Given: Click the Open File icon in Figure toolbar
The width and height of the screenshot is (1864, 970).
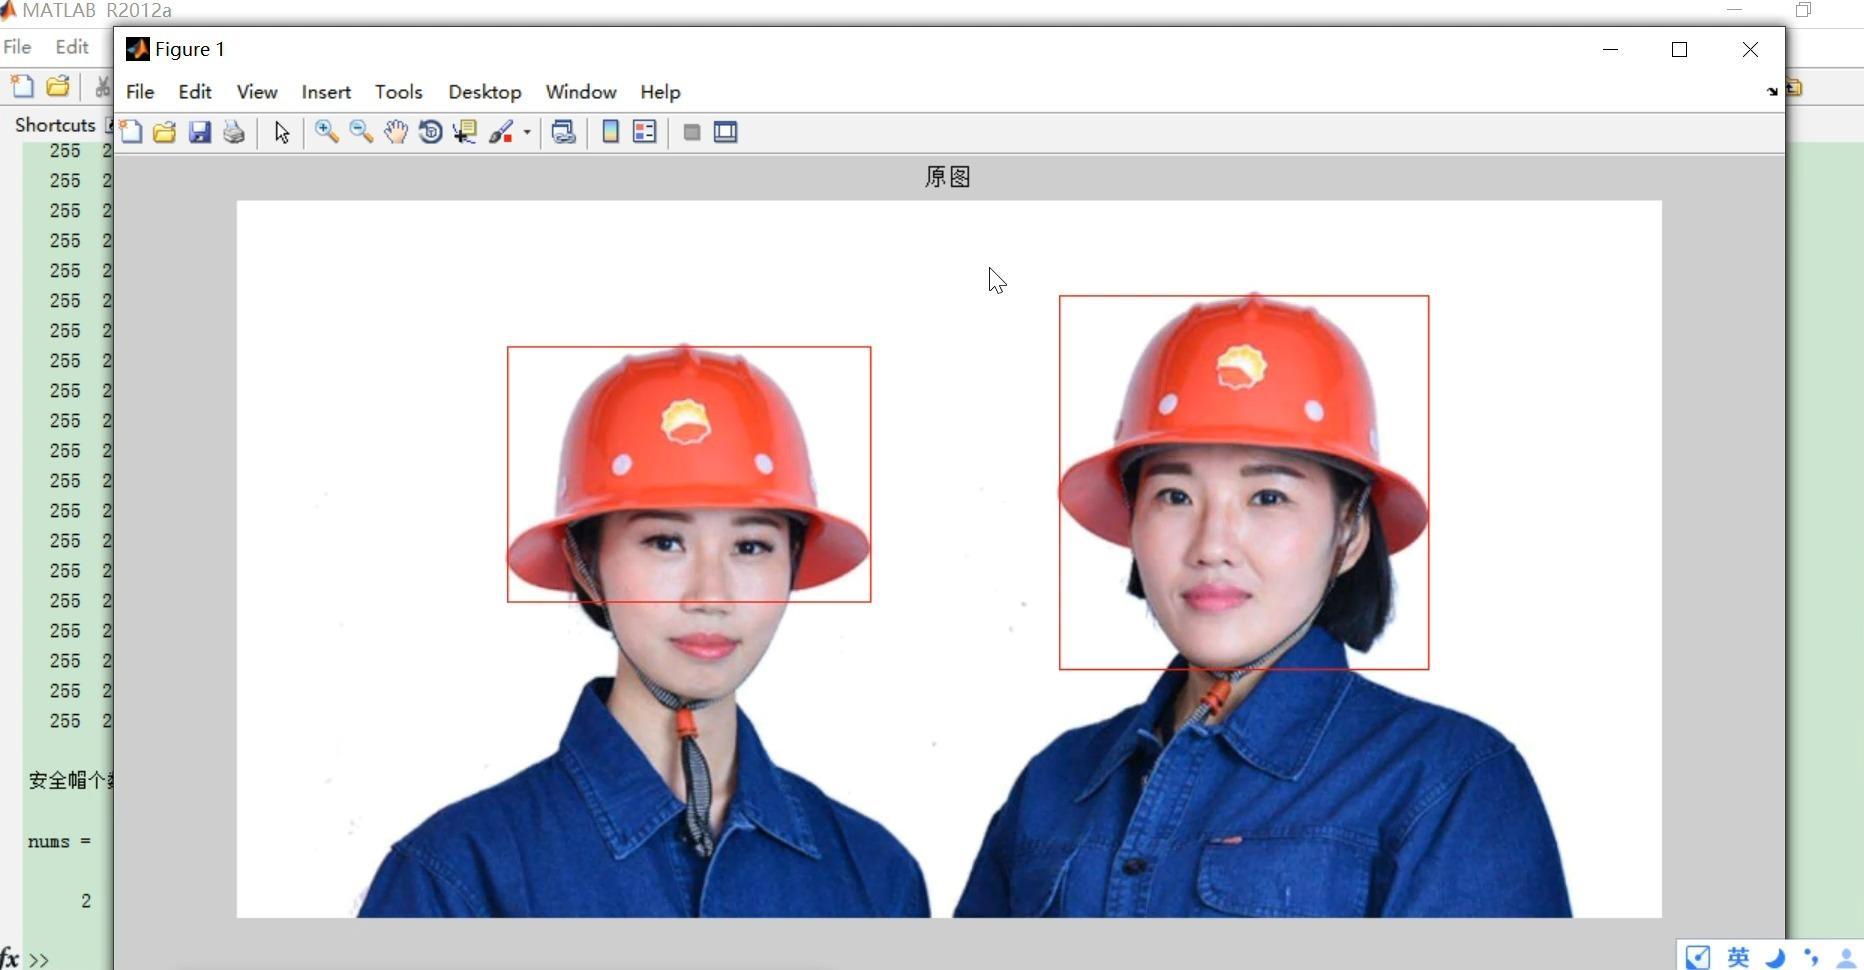Looking at the screenshot, I should [165, 132].
